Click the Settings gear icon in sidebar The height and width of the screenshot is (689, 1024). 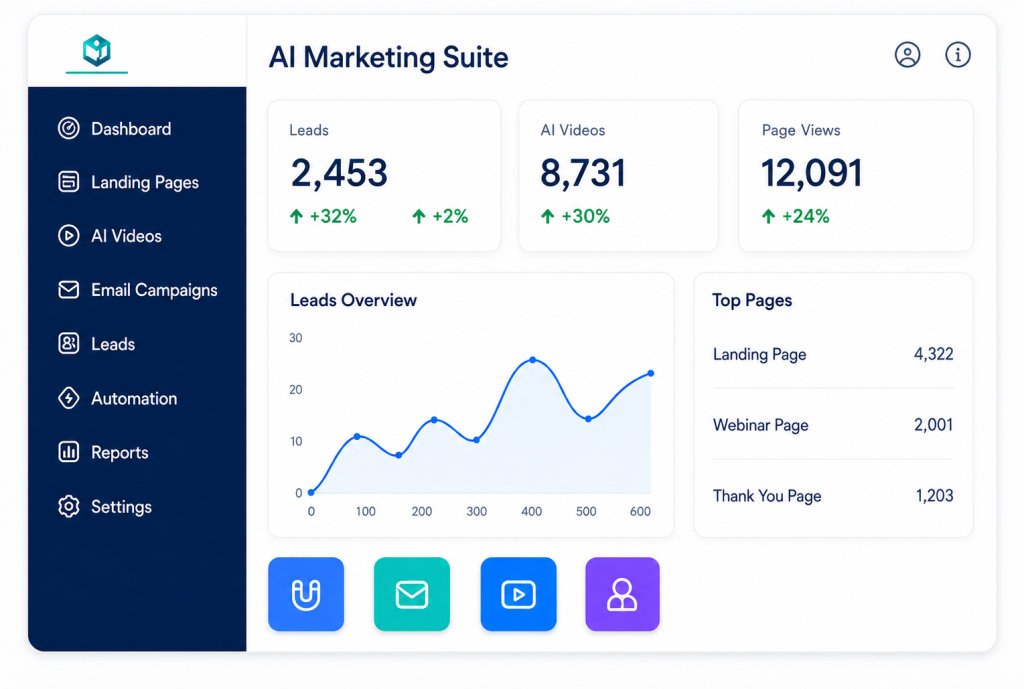[69, 506]
